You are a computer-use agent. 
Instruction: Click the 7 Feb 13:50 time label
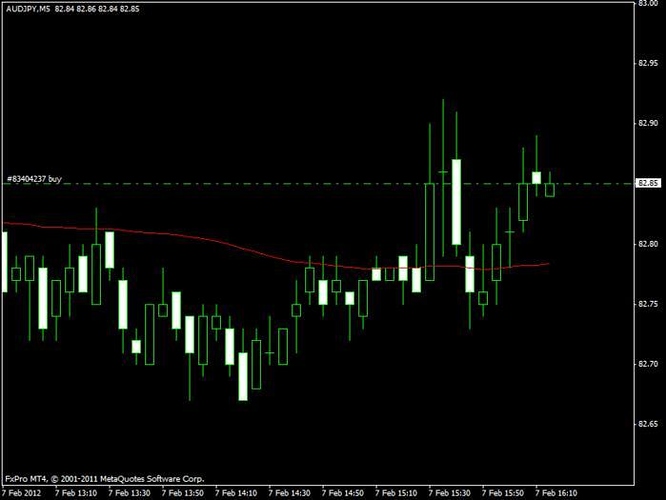point(183,493)
